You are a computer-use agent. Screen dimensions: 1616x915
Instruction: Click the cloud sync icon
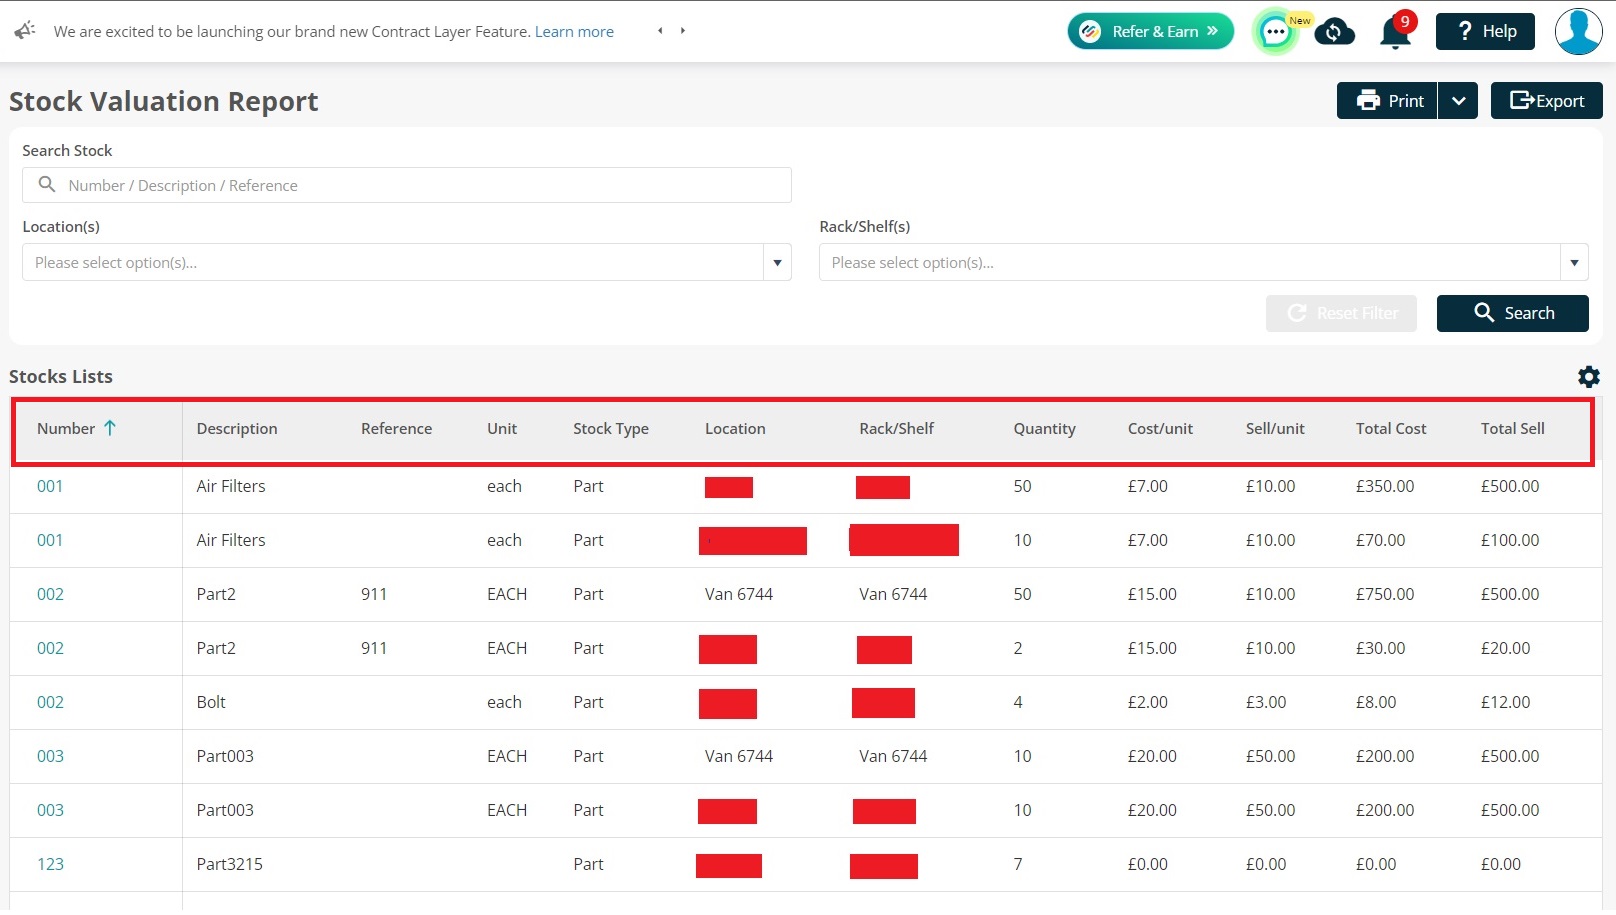click(1334, 32)
